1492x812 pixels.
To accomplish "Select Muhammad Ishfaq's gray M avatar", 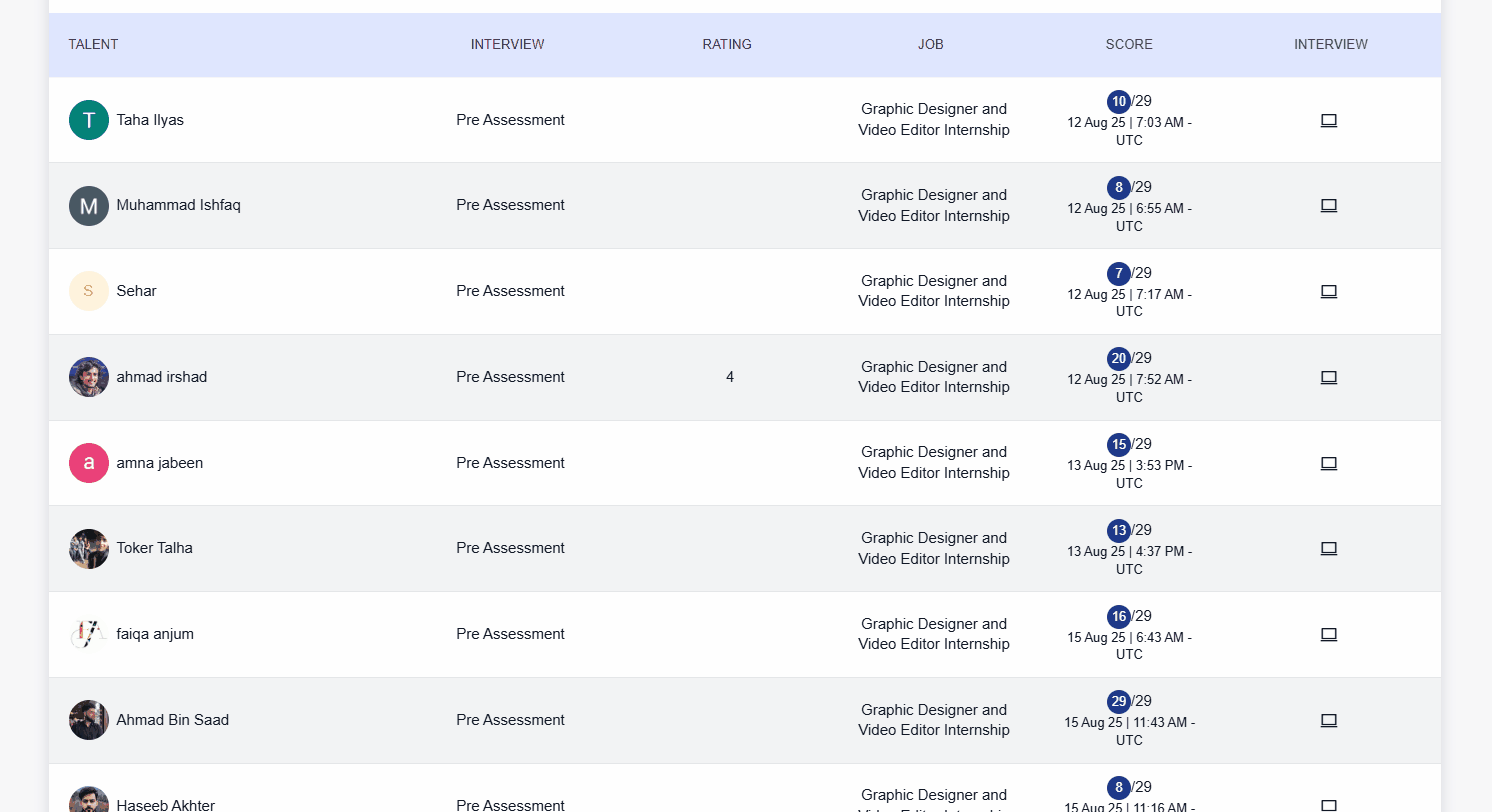I will coord(89,206).
